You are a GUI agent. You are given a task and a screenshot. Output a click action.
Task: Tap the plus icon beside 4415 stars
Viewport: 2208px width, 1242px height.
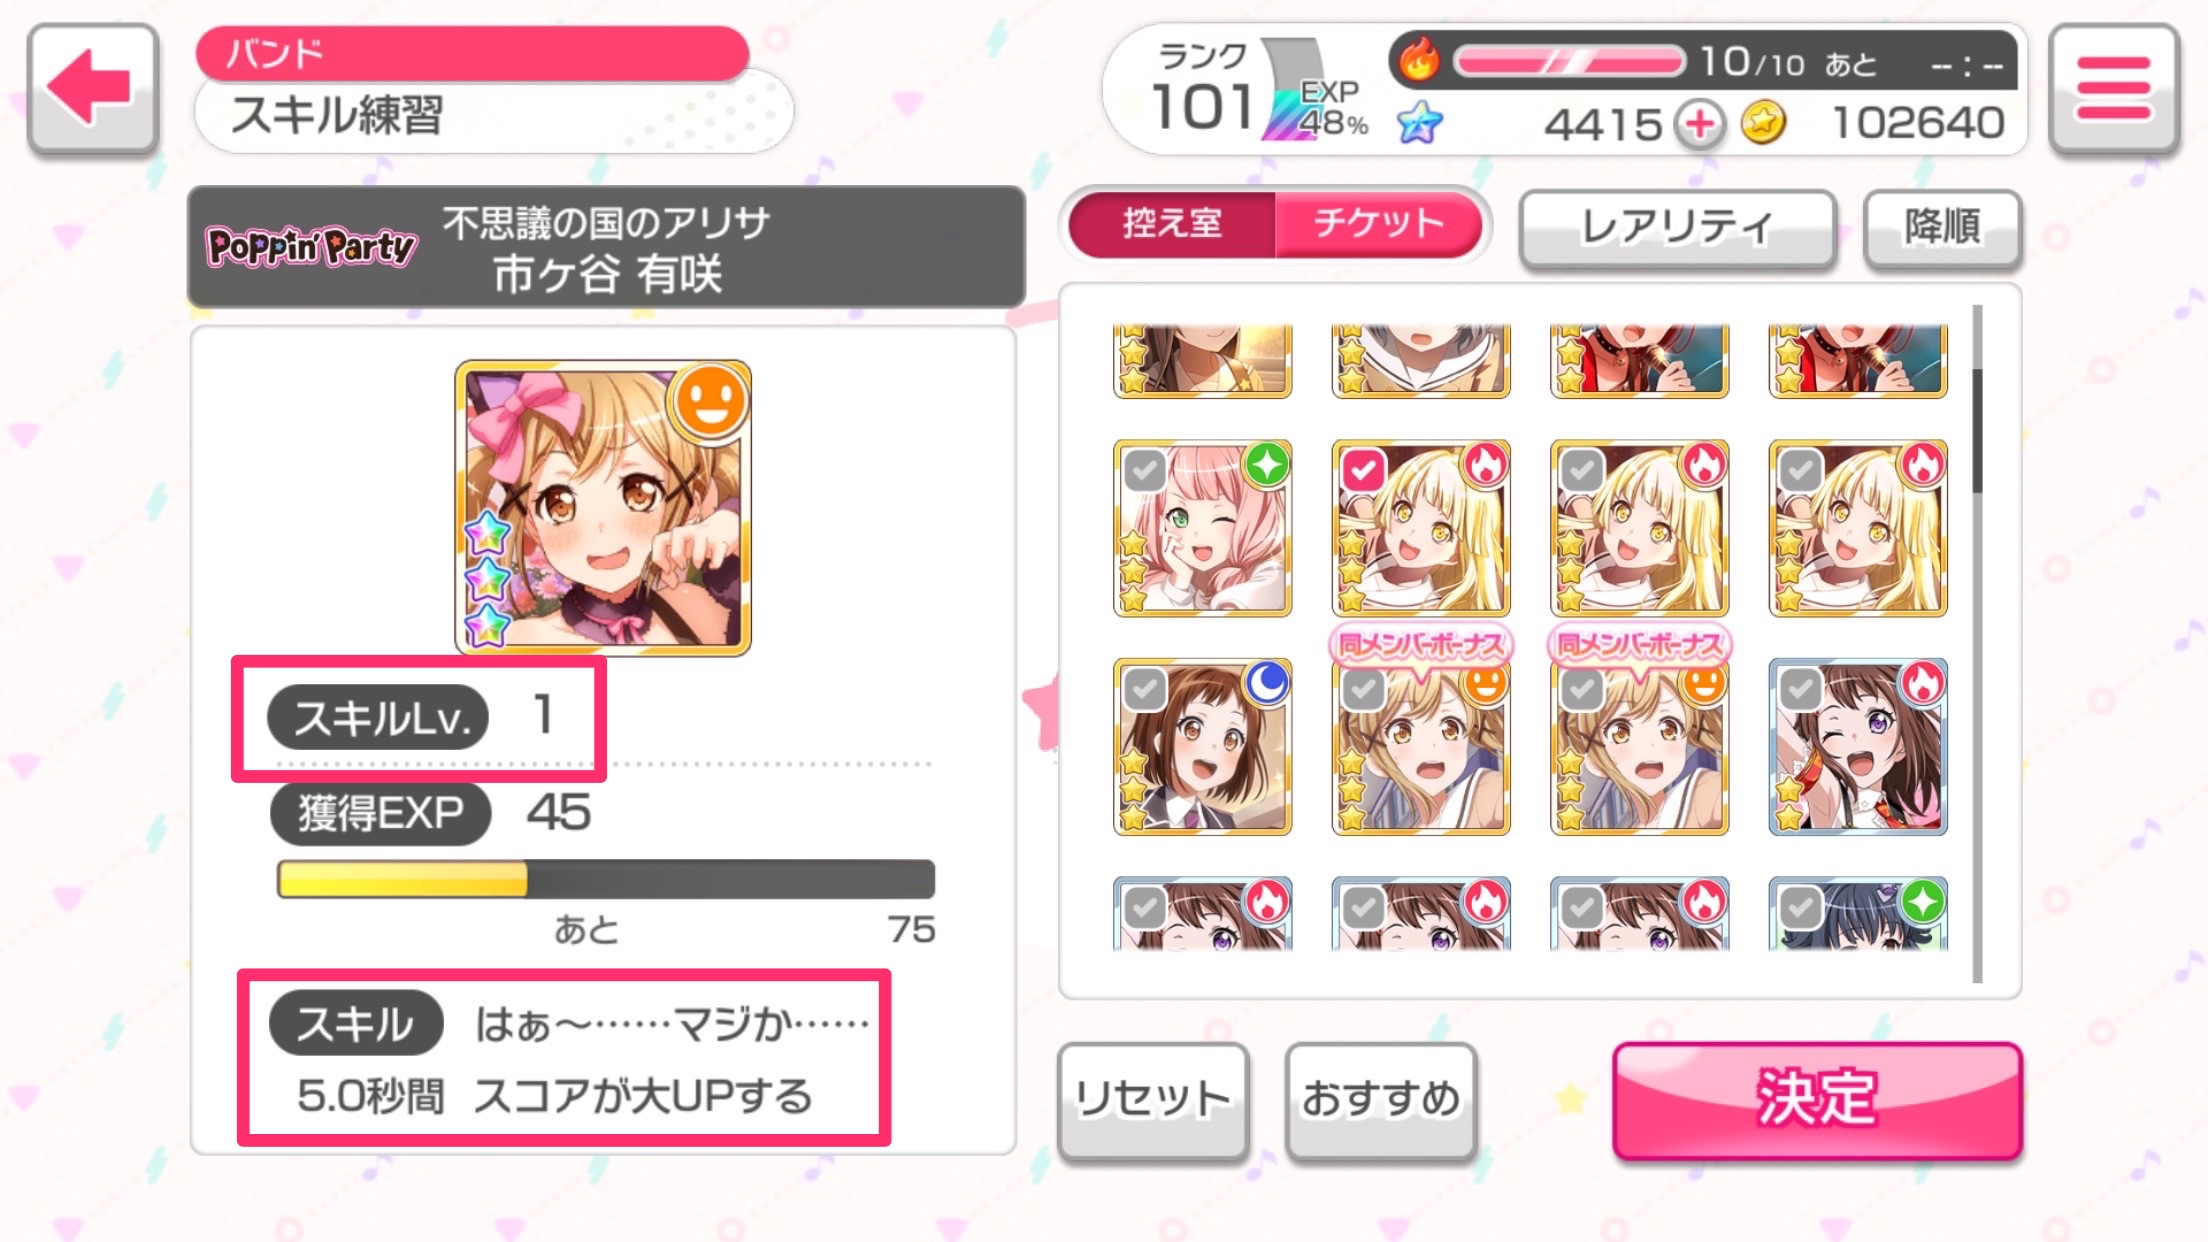click(x=1700, y=125)
